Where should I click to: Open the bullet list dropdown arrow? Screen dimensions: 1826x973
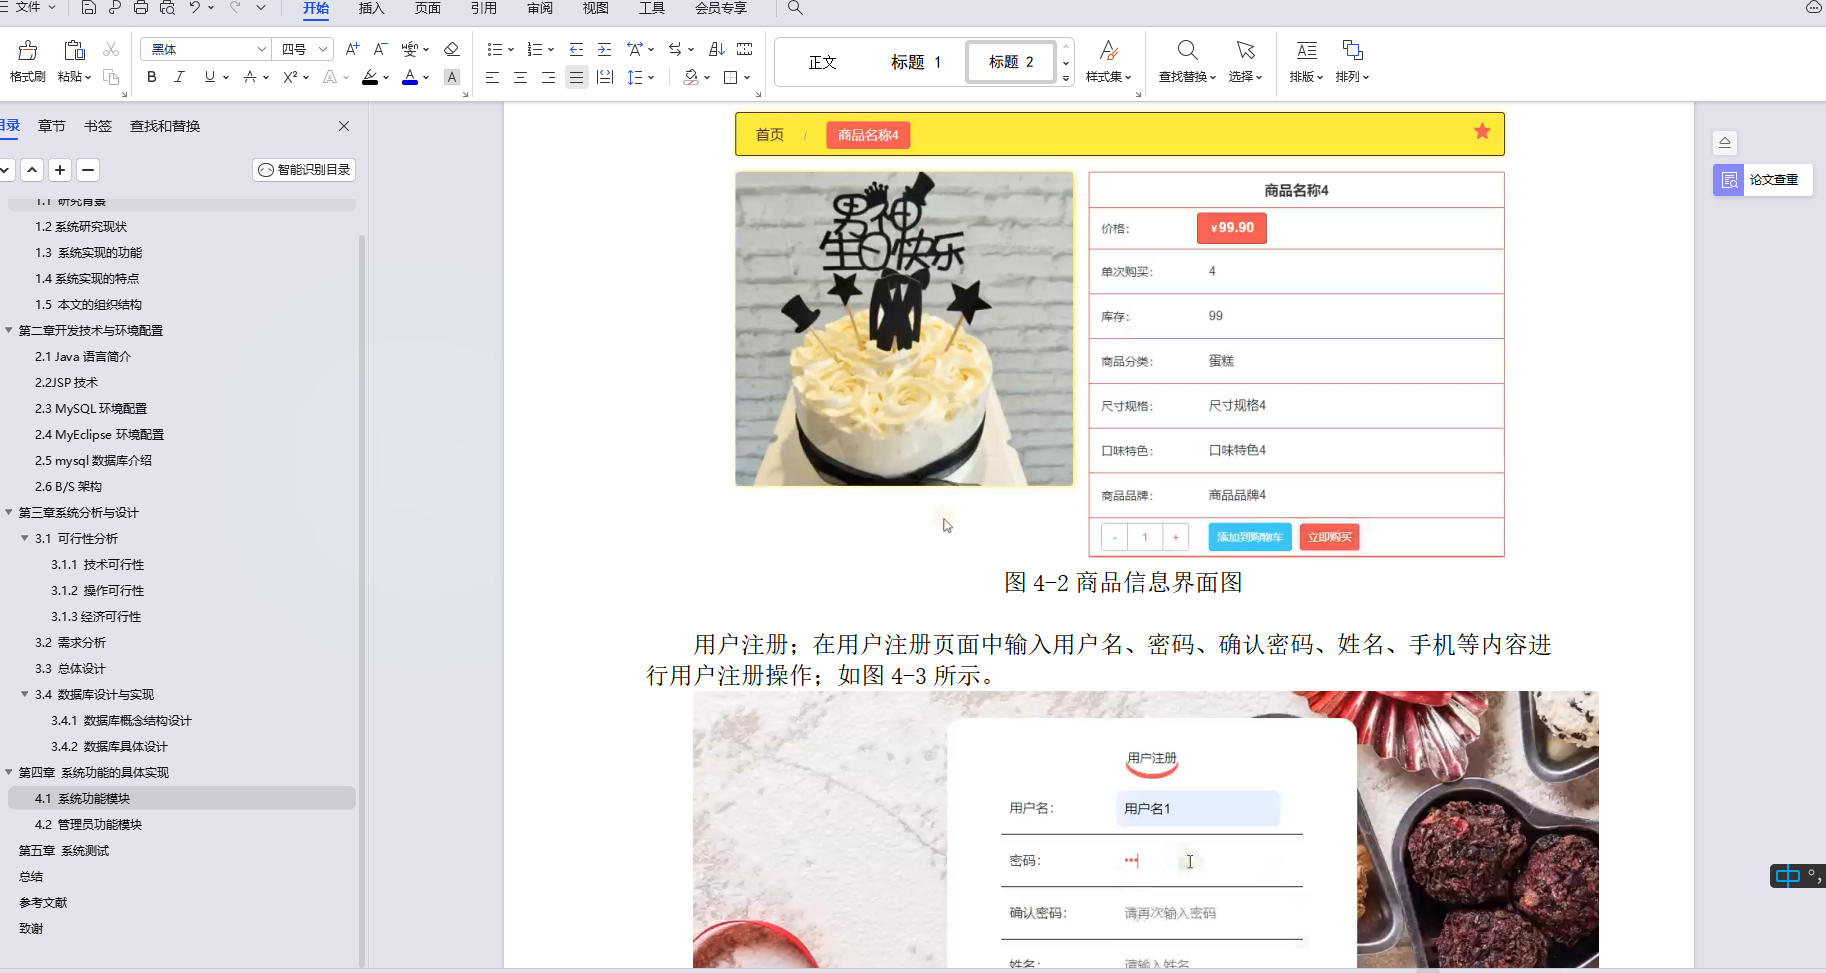(x=511, y=49)
